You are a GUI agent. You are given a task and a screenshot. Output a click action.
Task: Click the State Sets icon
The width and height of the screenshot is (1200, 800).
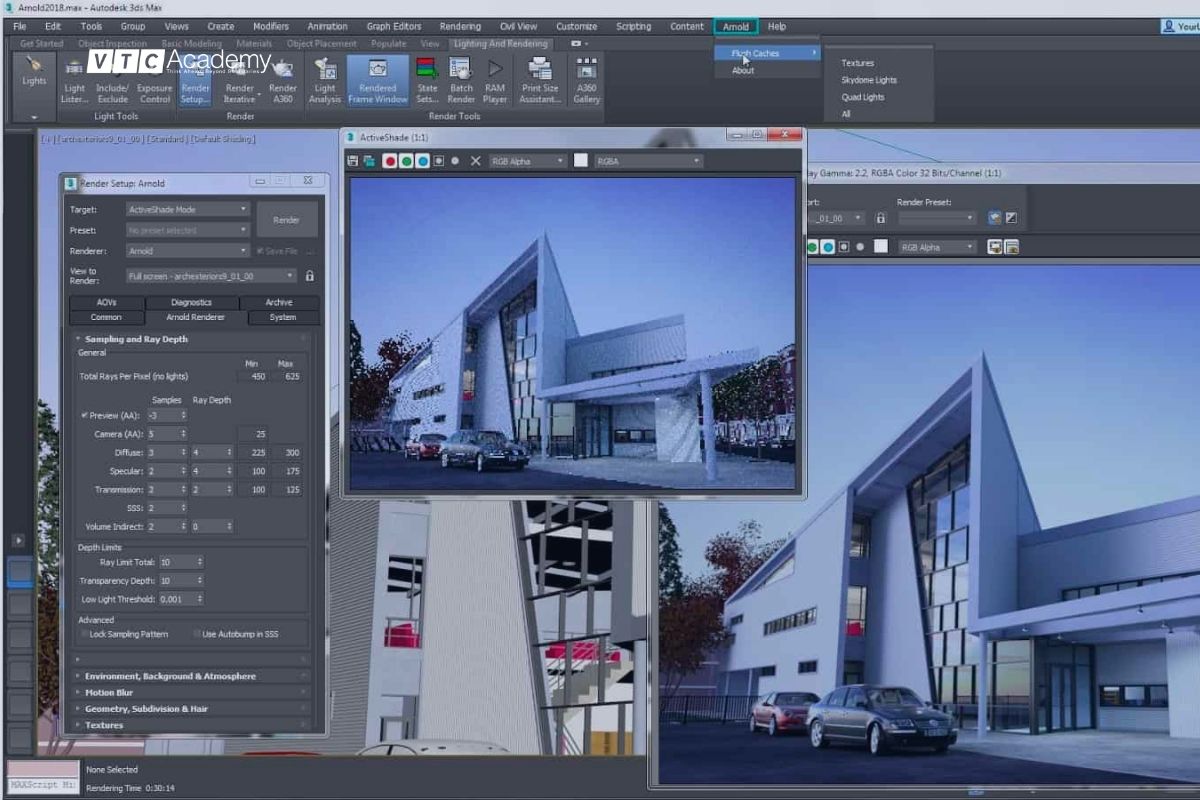pyautogui.click(x=427, y=88)
